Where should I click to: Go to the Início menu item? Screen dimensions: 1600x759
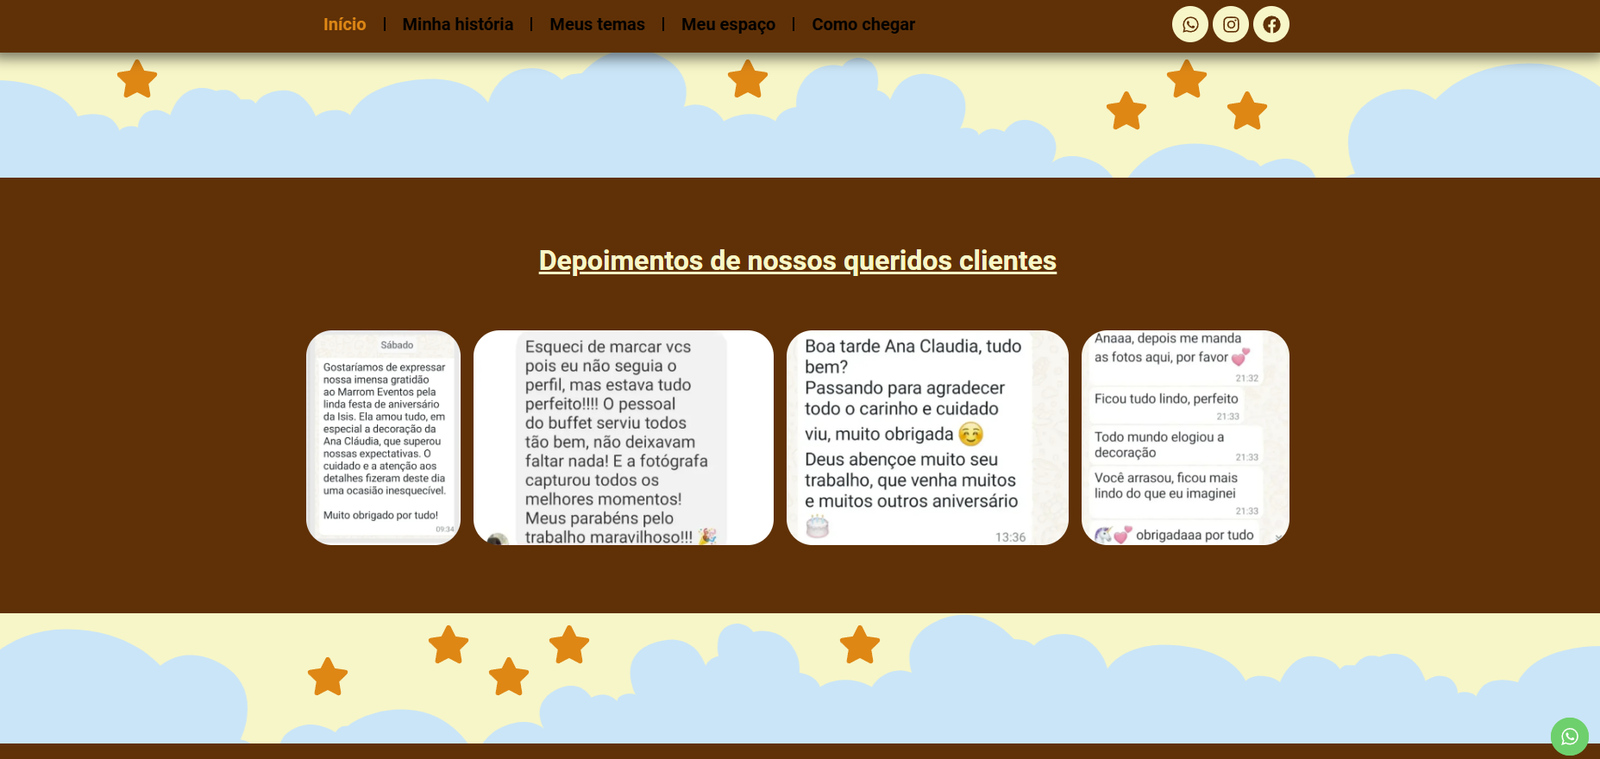344,24
